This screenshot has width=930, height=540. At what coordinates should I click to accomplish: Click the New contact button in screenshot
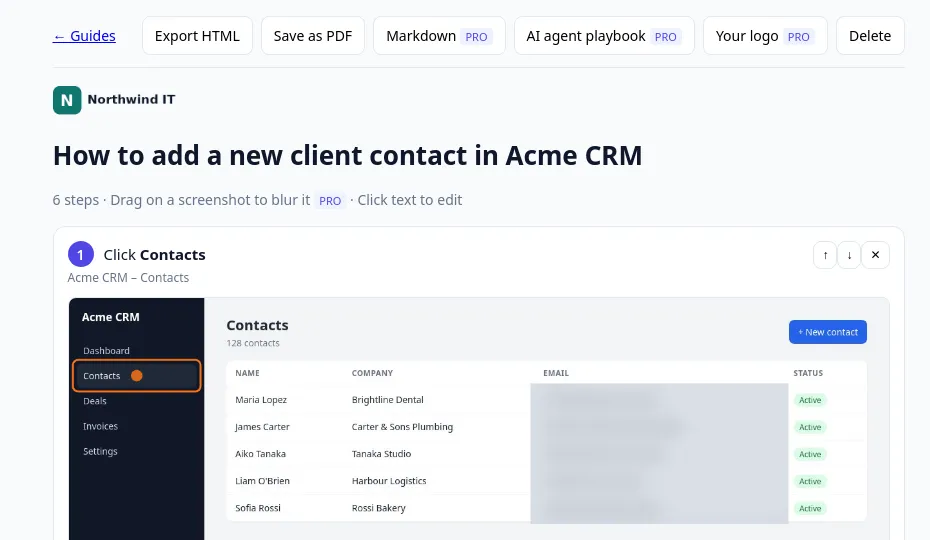pos(827,332)
